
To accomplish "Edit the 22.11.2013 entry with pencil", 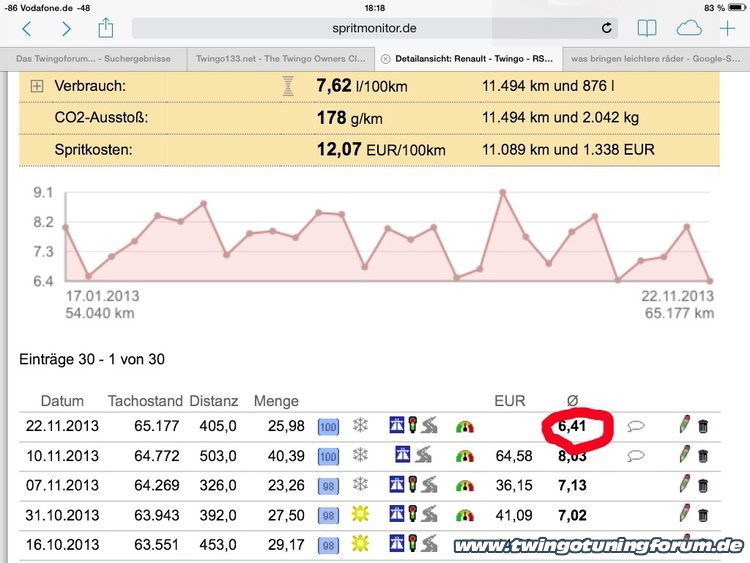I will (x=684, y=425).
